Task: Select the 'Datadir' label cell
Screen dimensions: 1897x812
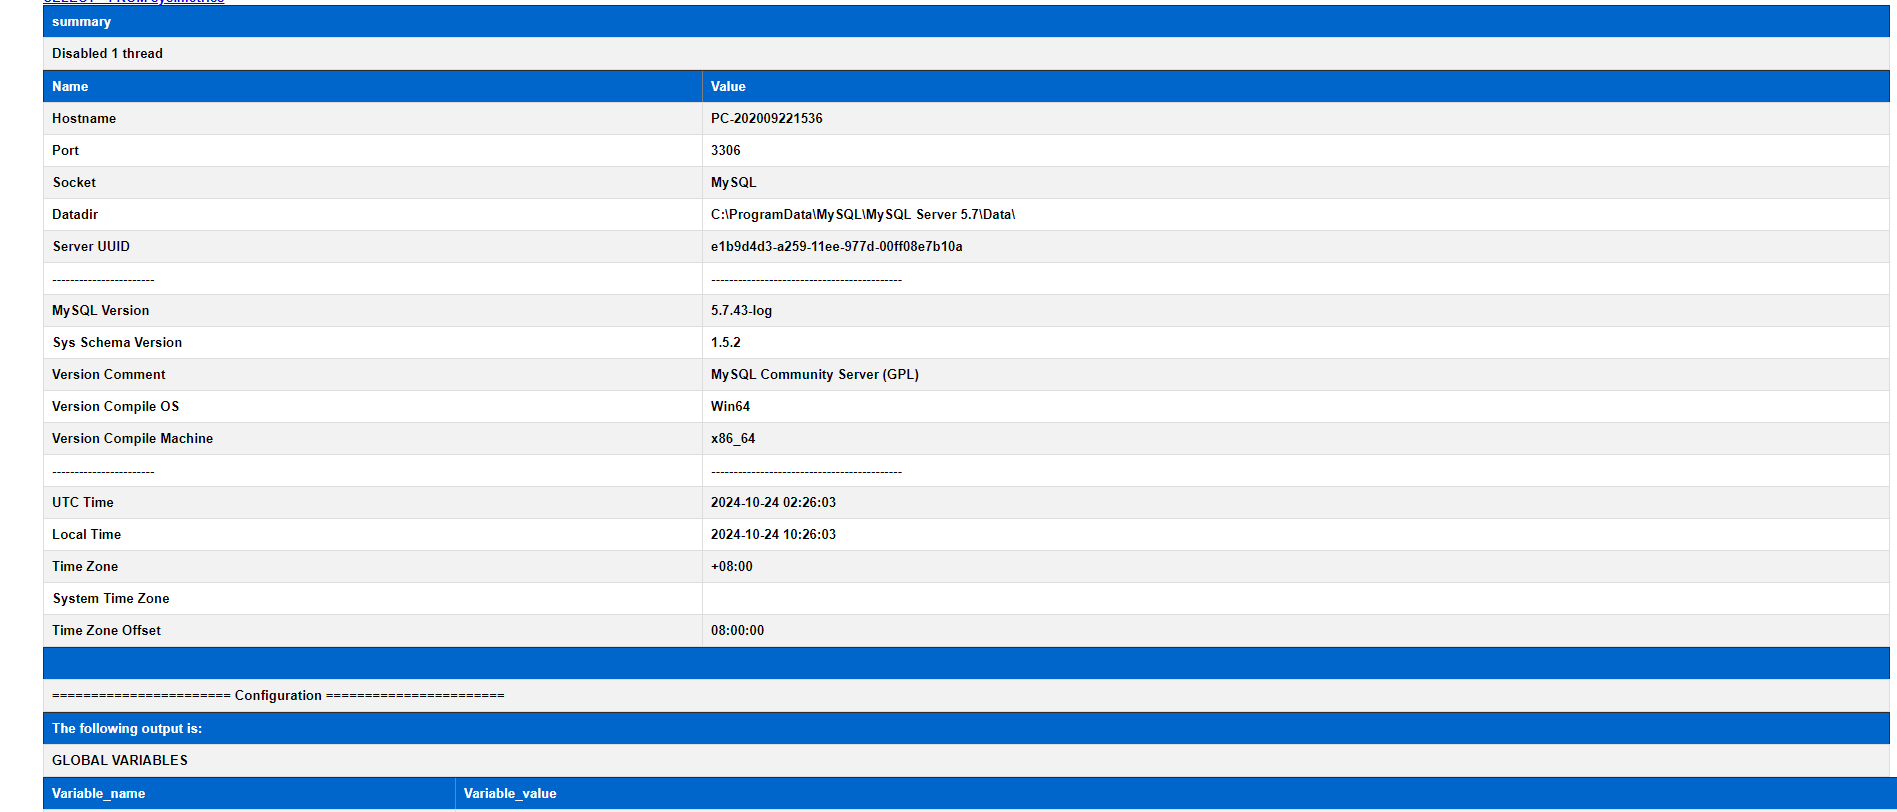Action: pyautogui.click(x=372, y=215)
